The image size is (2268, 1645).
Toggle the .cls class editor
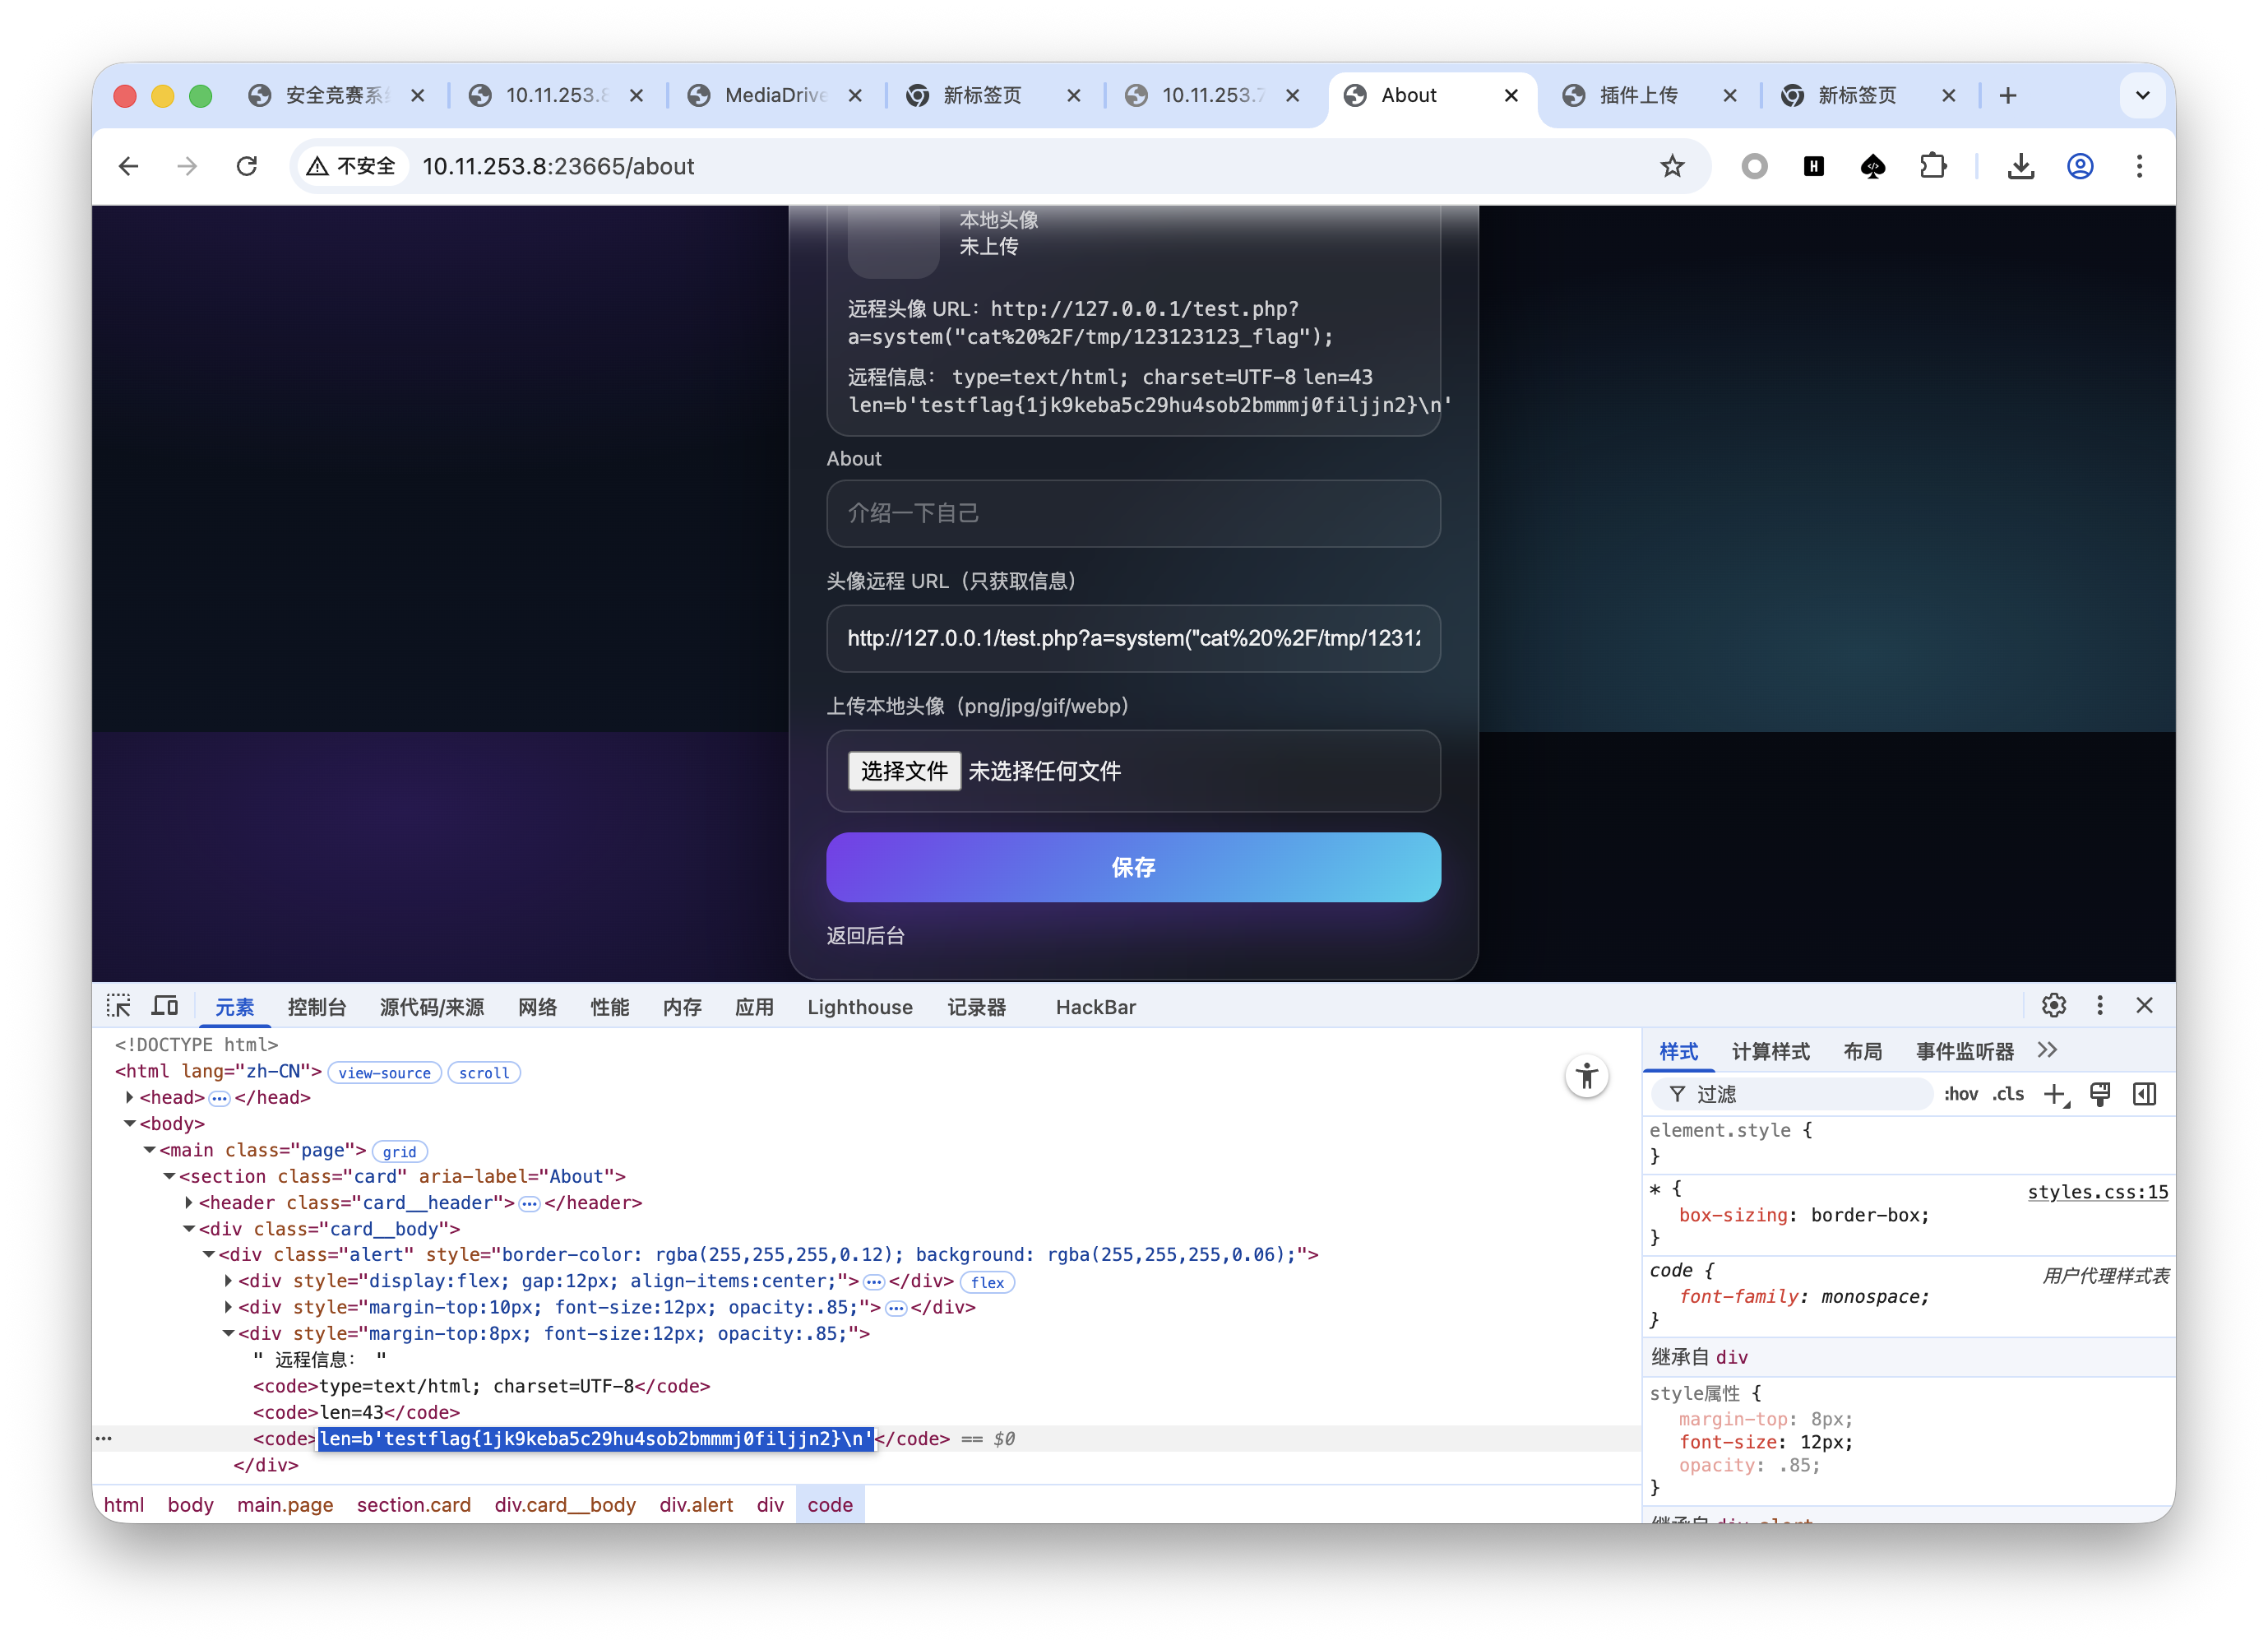pyautogui.click(x=2008, y=1094)
